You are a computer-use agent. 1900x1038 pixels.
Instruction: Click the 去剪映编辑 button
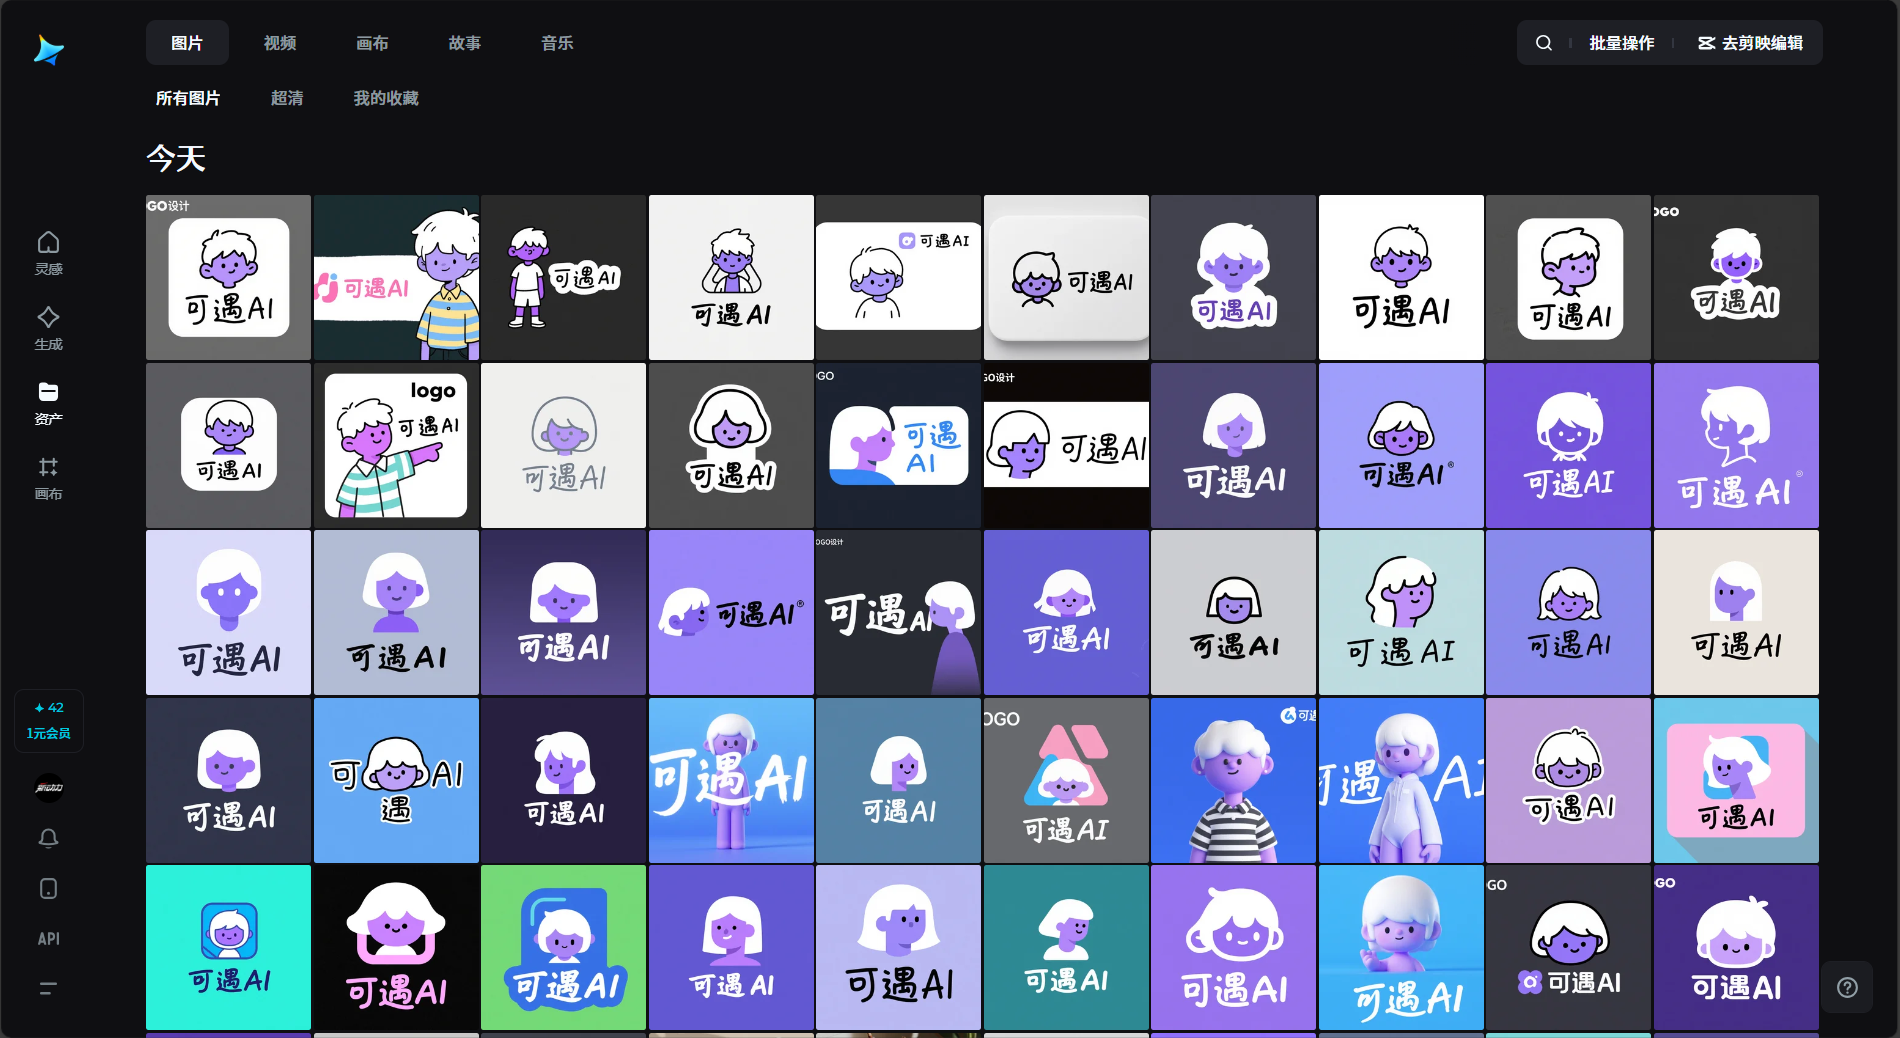pos(1750,43)
